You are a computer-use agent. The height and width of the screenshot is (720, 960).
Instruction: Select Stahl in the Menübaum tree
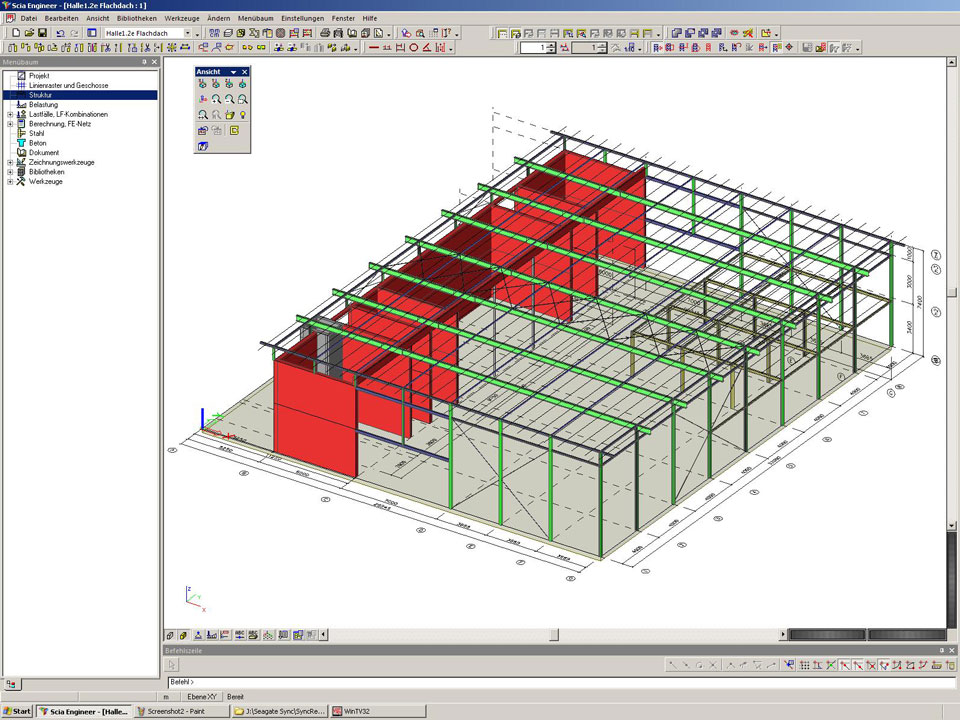click(36, 133)
